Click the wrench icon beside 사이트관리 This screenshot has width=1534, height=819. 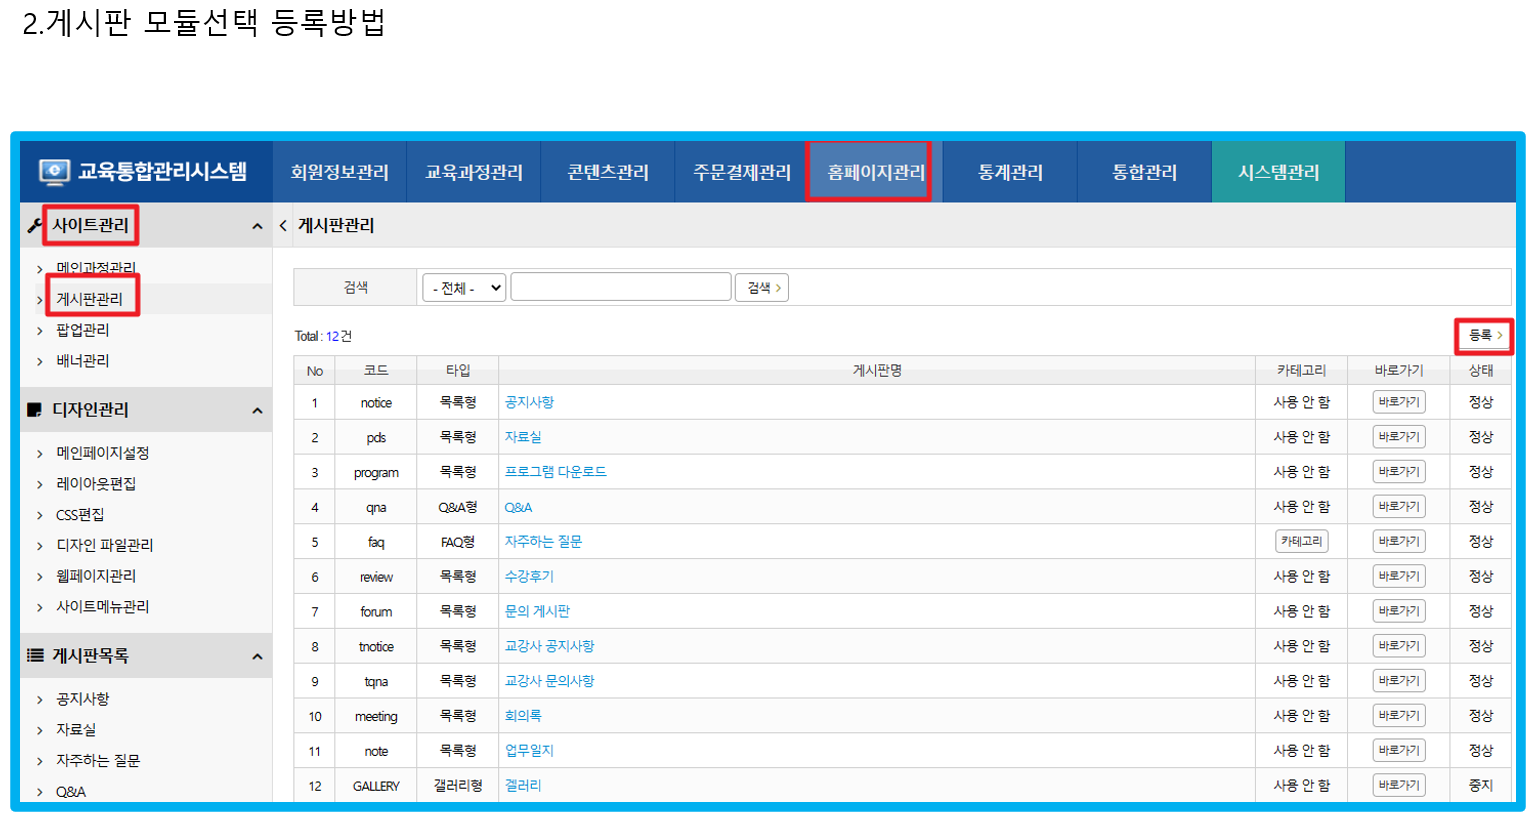pos(34,226)
